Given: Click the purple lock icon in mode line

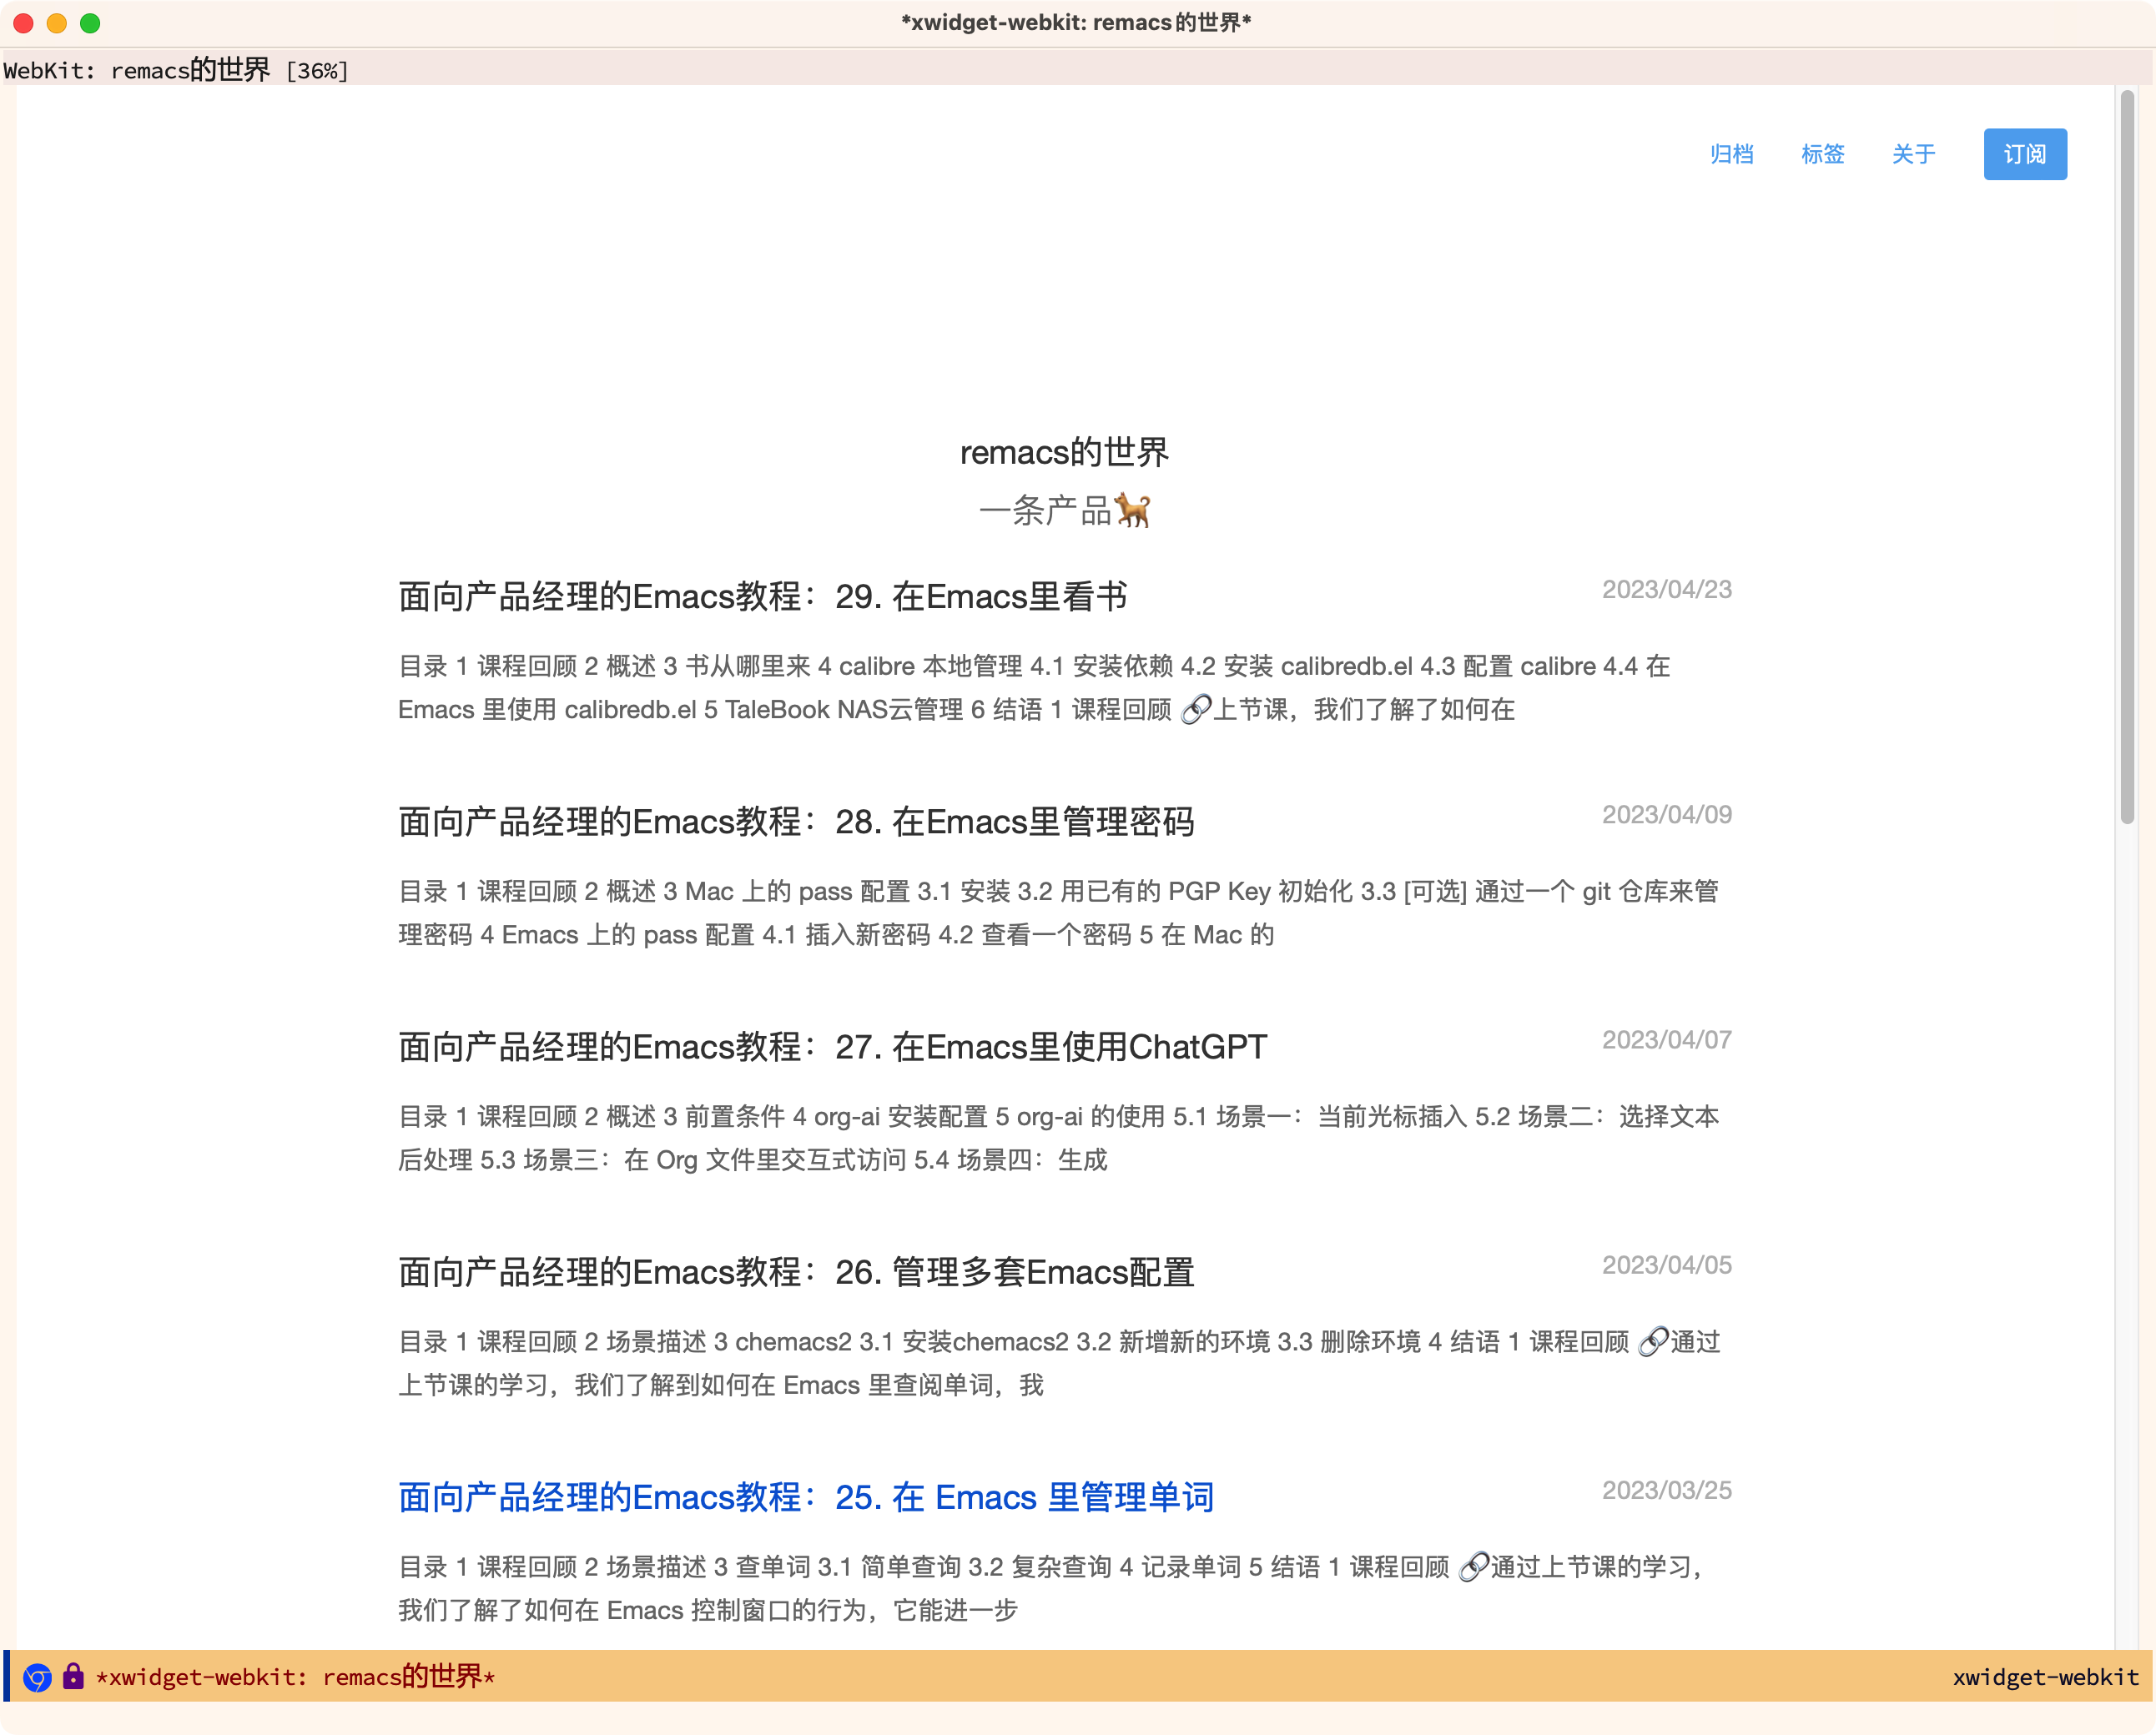Looking at the screenshot, I should 73,1676.
